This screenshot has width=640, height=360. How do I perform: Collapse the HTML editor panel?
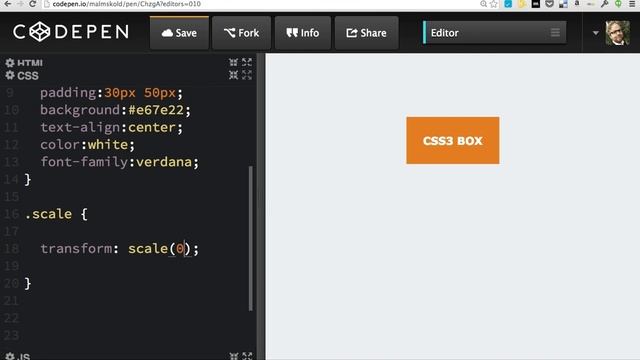click(x=233, y=62)
